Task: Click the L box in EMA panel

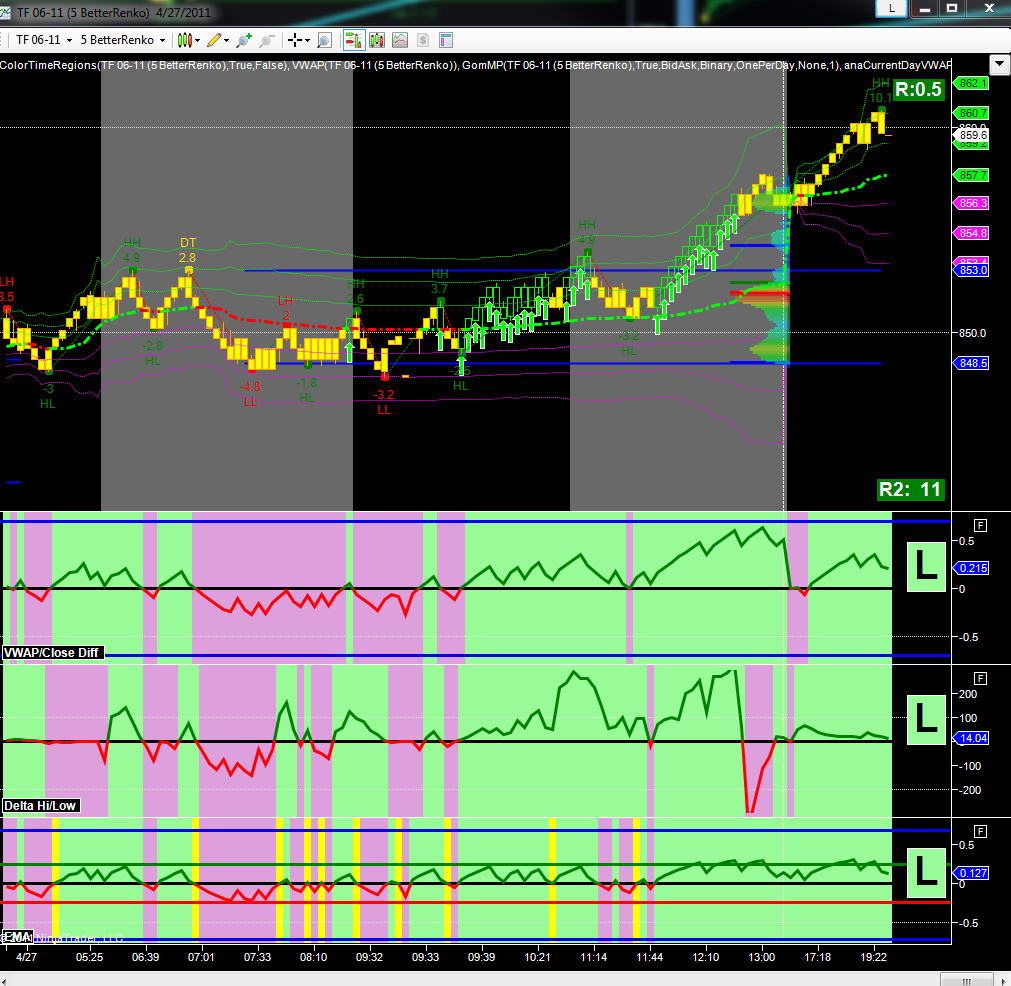Action: 927,873
